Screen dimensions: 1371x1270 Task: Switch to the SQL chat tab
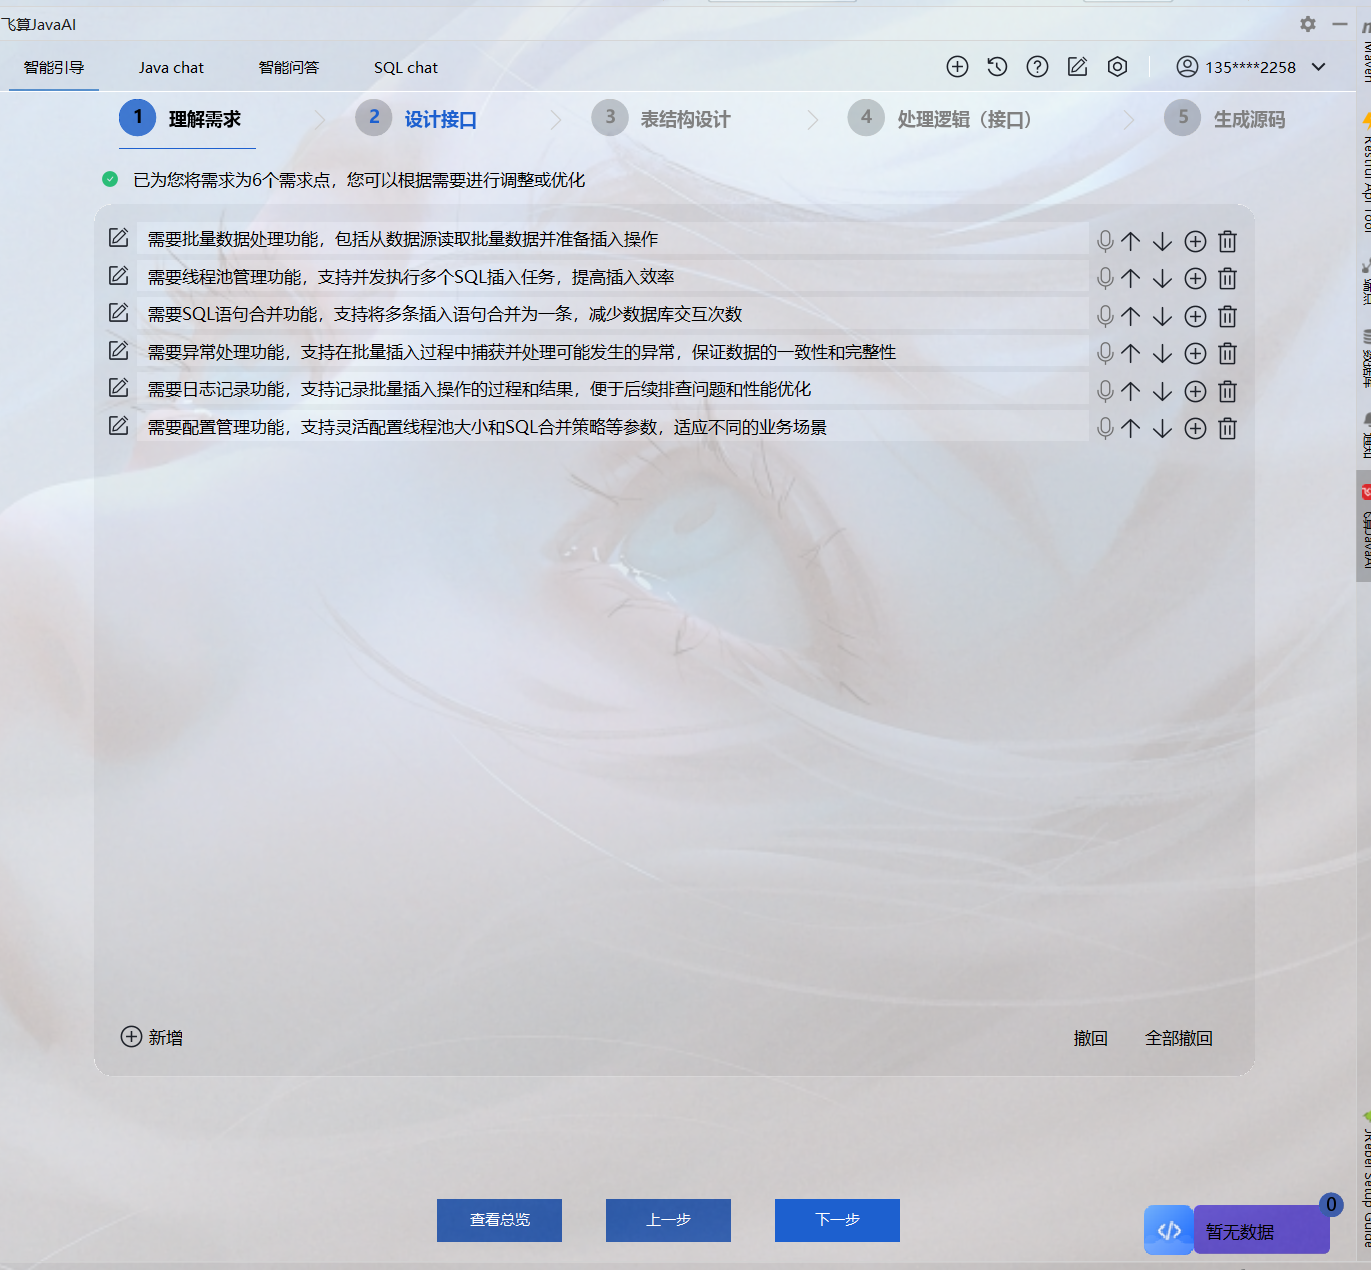coord(405,67)
